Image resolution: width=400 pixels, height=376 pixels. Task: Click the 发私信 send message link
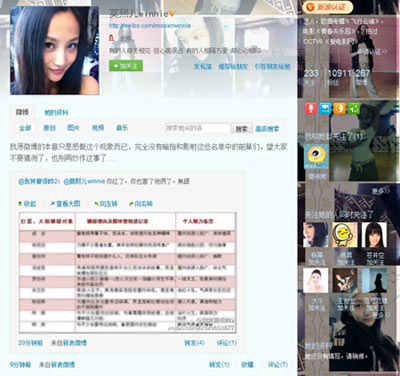[203, 66]
